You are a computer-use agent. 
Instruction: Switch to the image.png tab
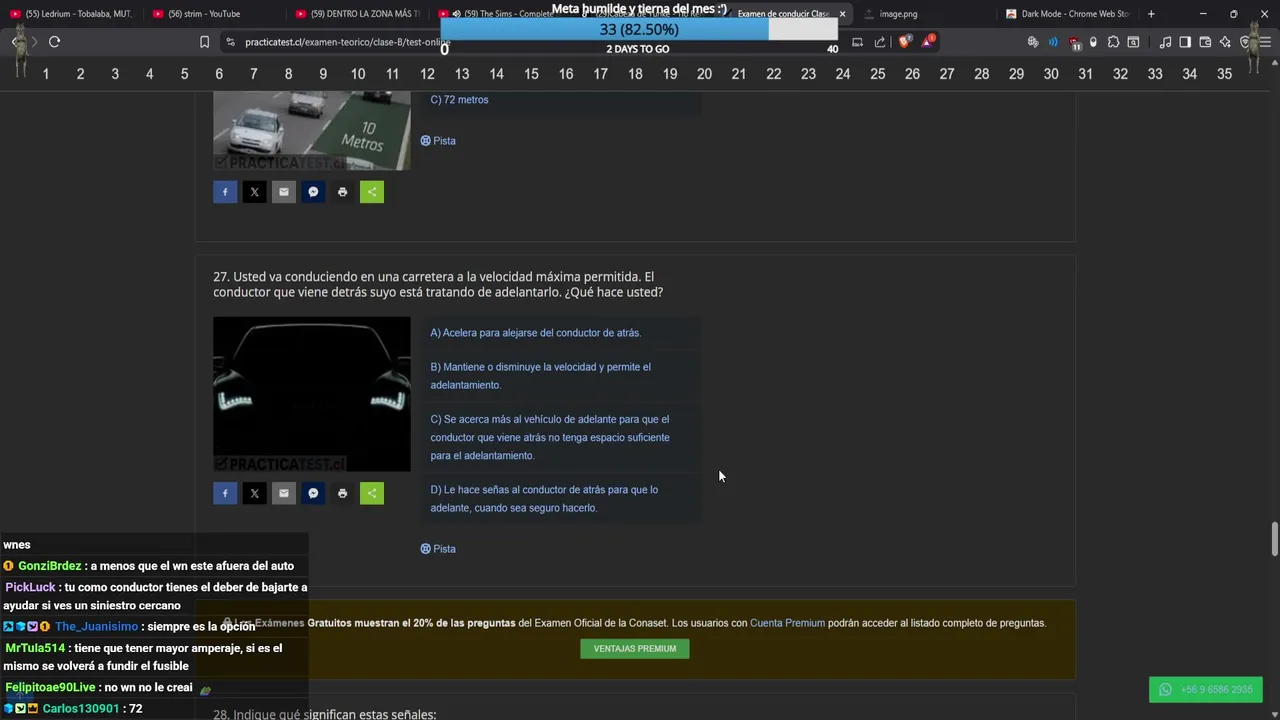[x=925, y=14]
